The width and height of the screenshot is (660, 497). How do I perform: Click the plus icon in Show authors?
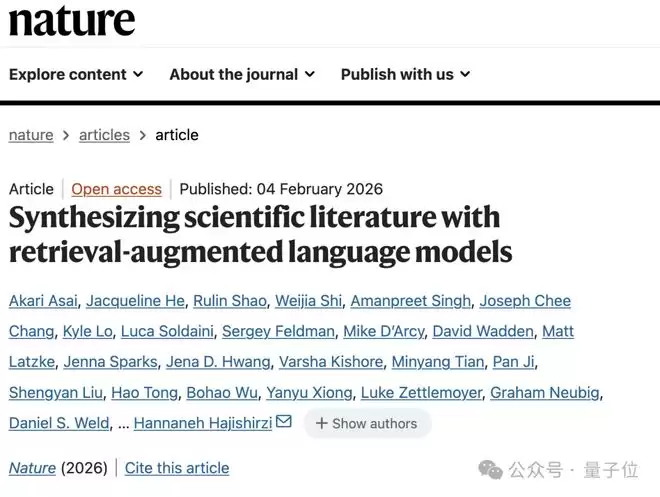click(321, 423)
